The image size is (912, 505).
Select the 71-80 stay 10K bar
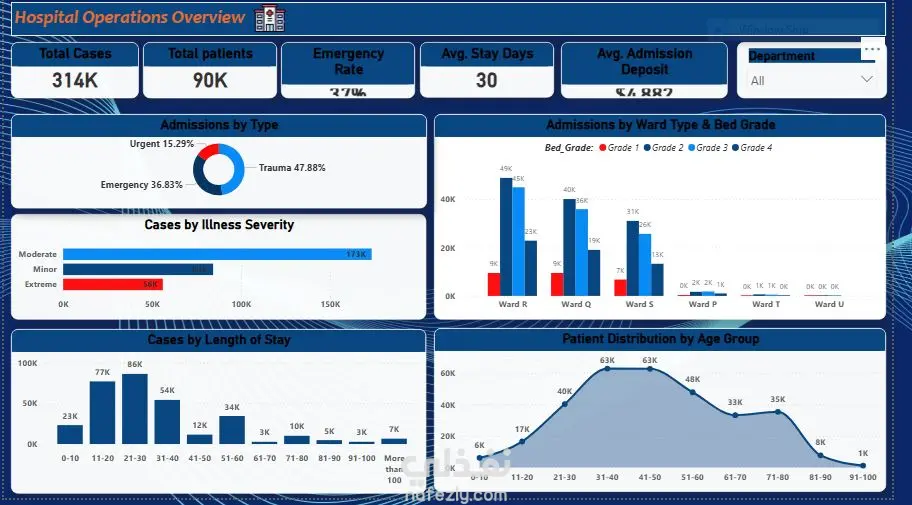pos(297,440)
